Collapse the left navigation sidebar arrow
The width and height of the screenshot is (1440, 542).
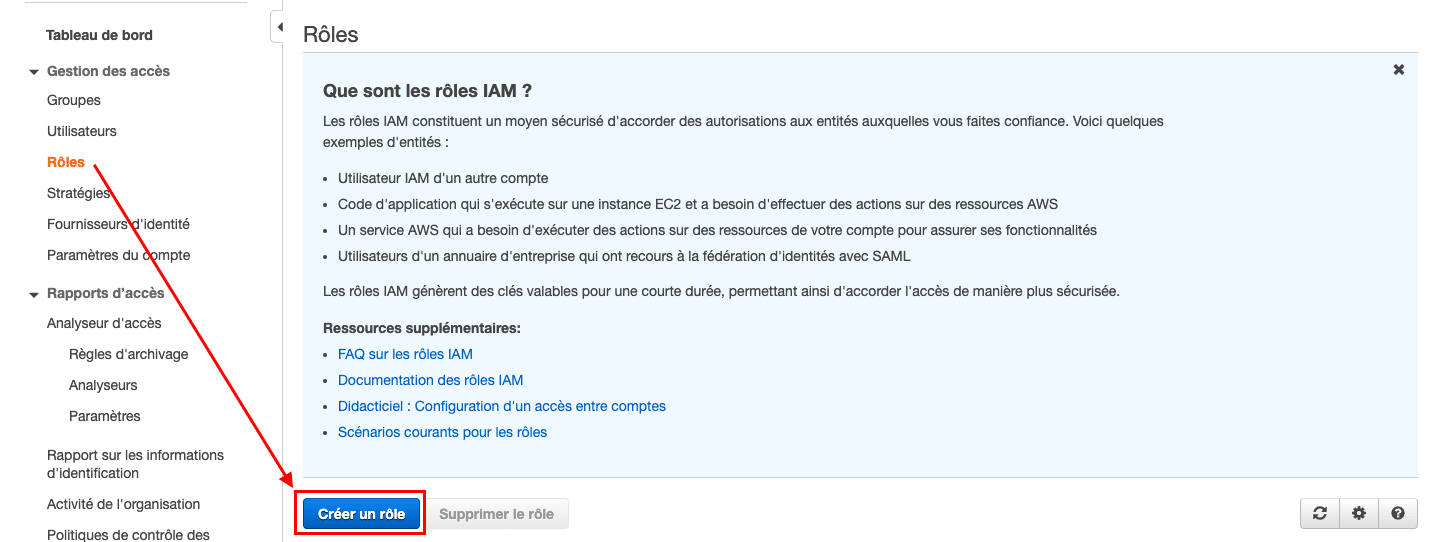(x=279, y=27)
